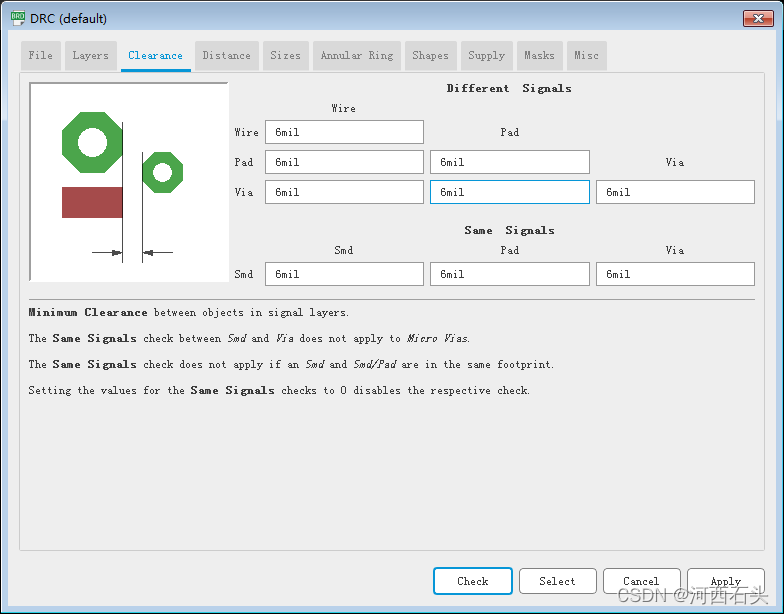Viewport: 784px width, 614px height.
Task: Click the line about same footprint
Action: click(291, 364)
